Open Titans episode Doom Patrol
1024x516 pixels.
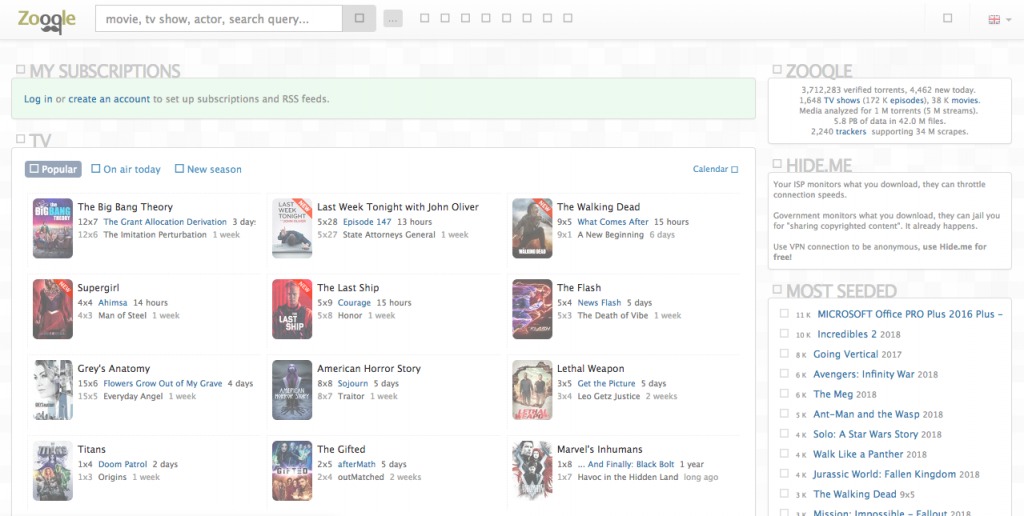pyautogui.click(x=123, y=465)
